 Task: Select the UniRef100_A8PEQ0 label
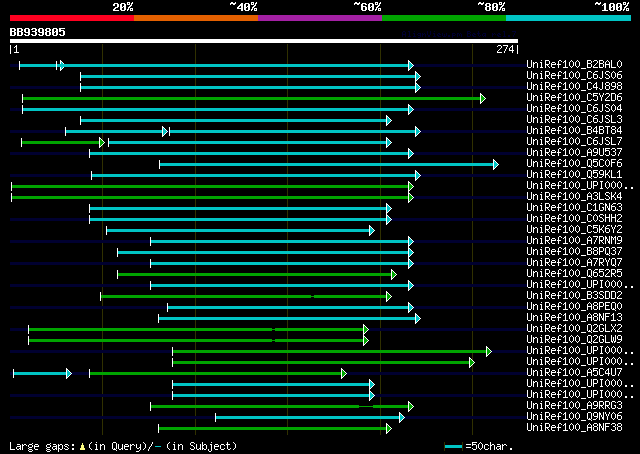pos(574,307)
